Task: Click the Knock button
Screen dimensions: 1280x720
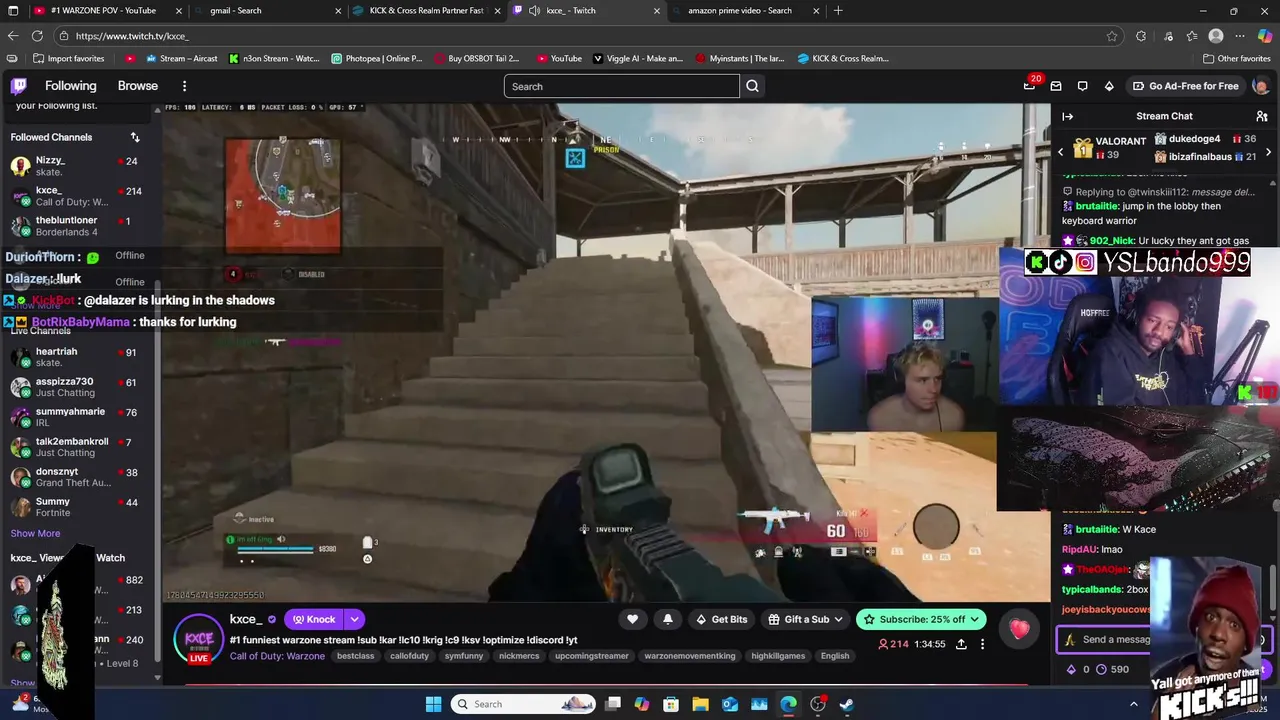Action: pyautogui.click(x=313, y=619)
